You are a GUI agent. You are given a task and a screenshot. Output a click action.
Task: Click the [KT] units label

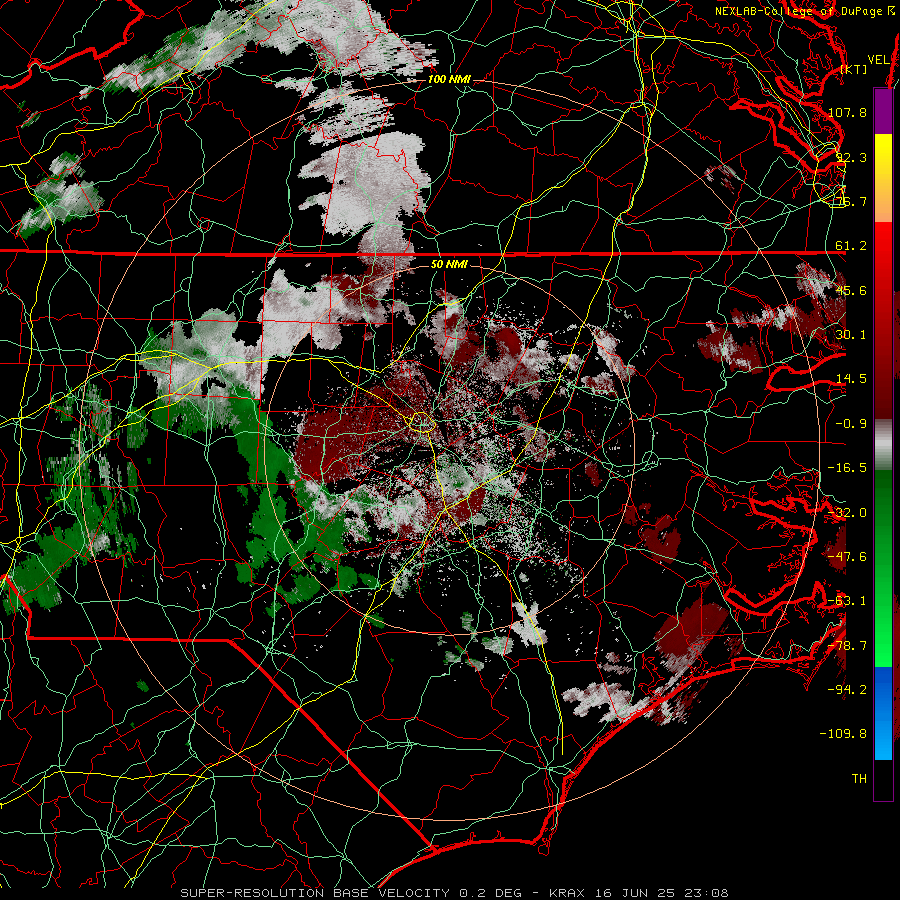point(854,69)
